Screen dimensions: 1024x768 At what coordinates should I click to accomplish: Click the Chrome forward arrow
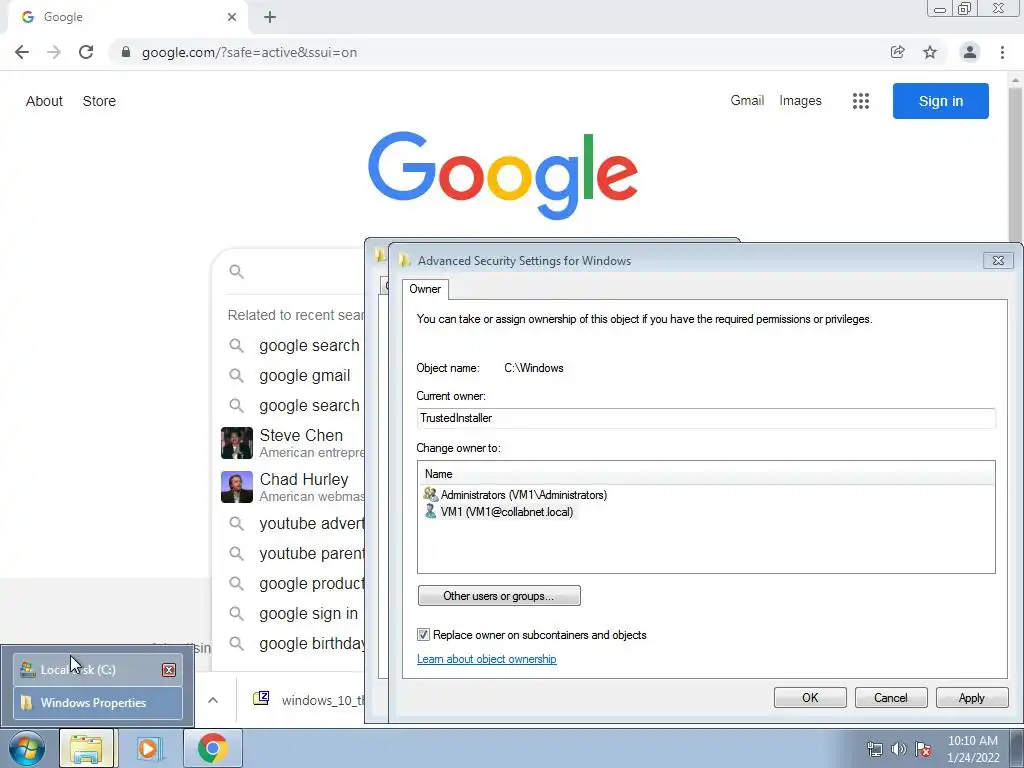point(54,52)
